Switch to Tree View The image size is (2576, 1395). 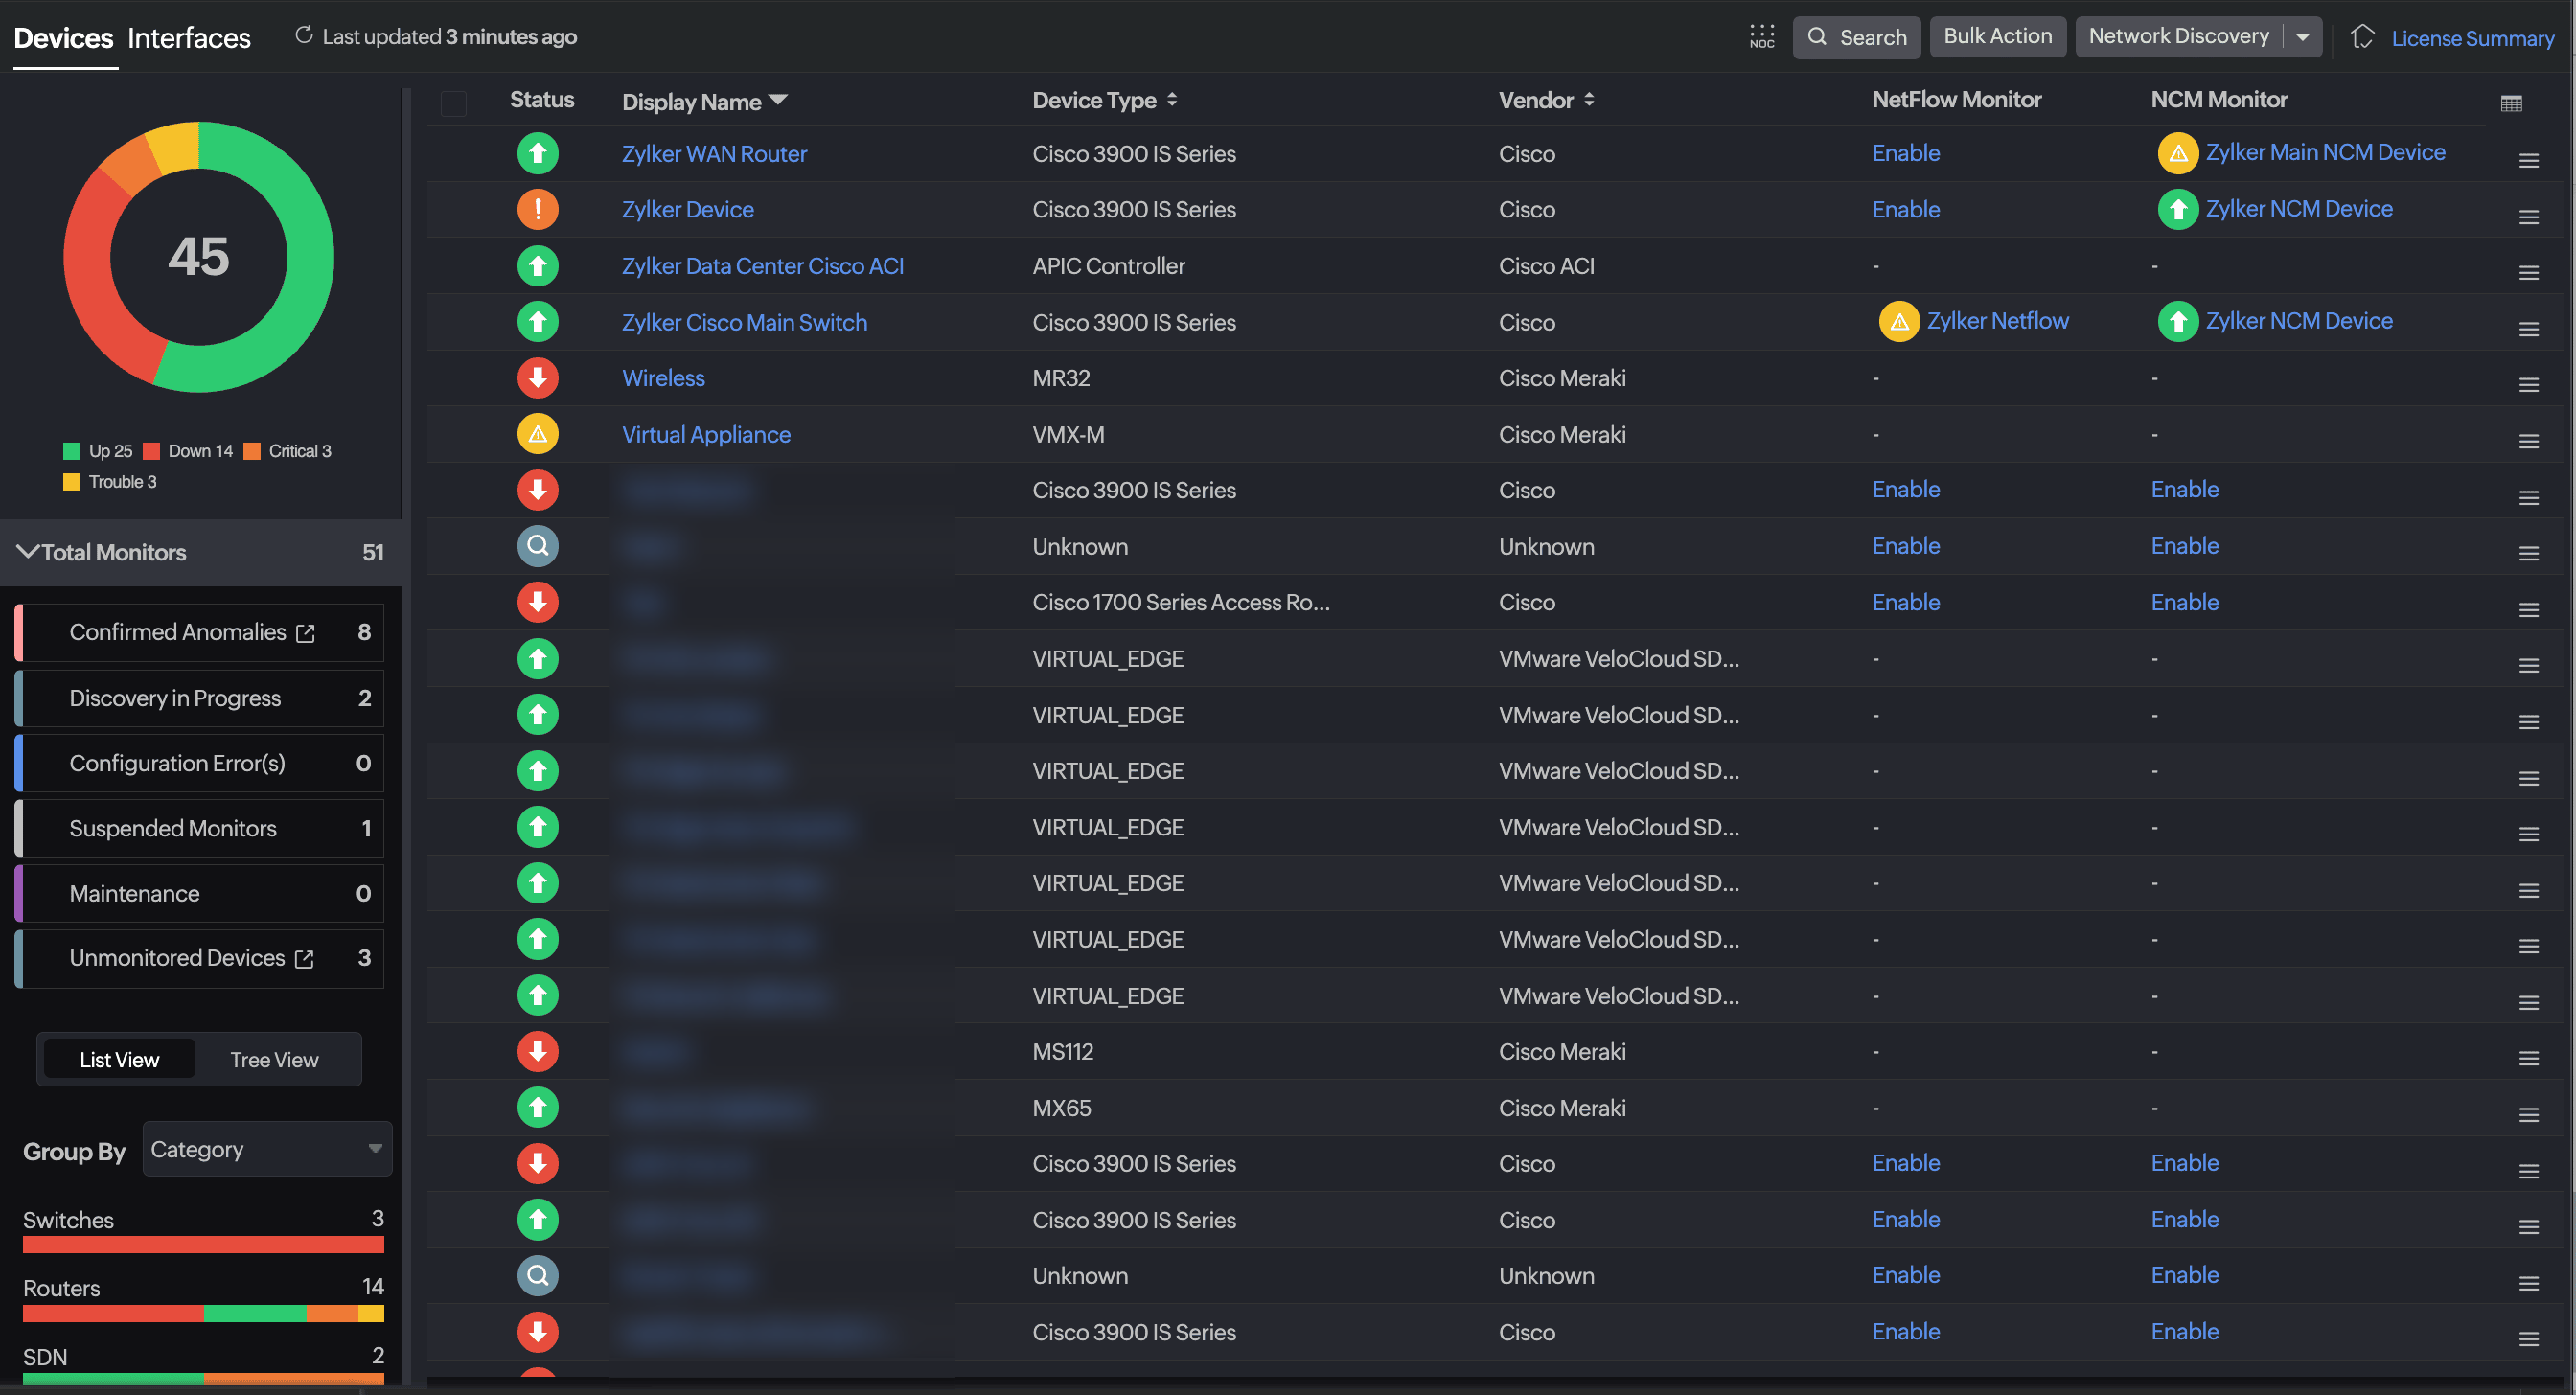(x=274, y=1060)
